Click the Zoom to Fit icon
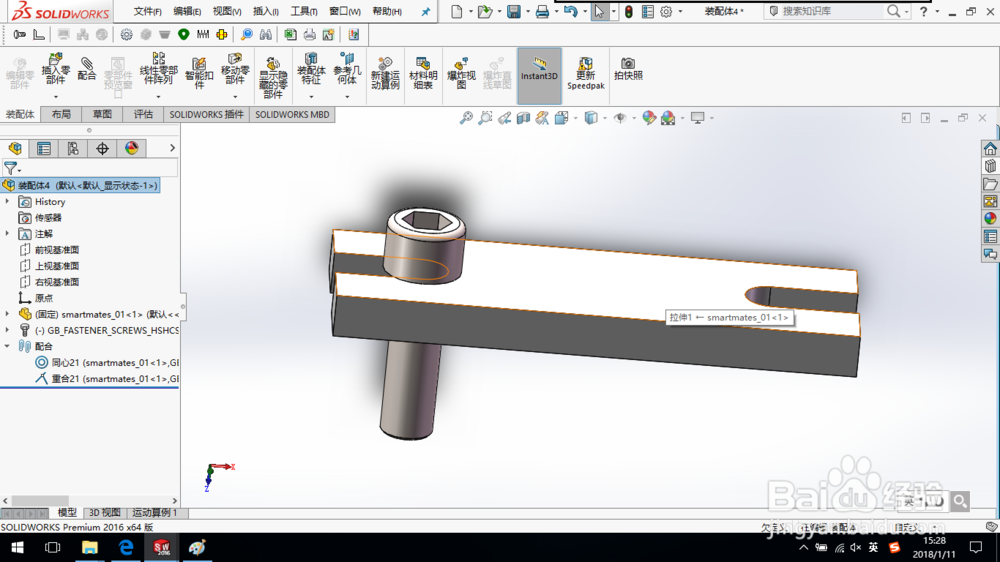 pyautogui.click(x=466, y=118)
